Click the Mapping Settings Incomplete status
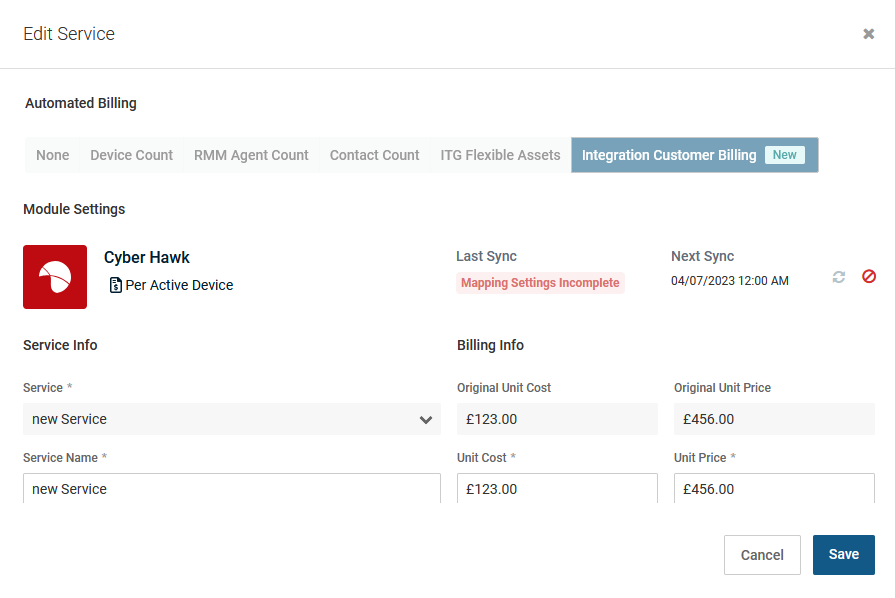This screenshot has height=598, width=895. 540,283
